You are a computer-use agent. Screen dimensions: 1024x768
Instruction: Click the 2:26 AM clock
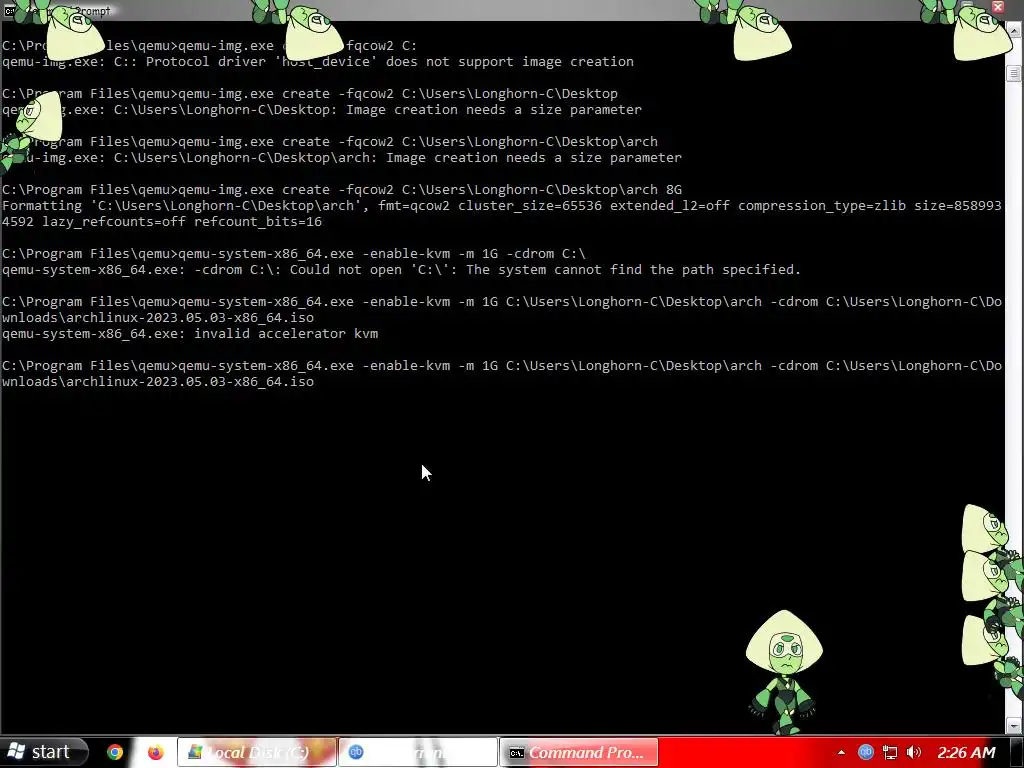point(966,753)
